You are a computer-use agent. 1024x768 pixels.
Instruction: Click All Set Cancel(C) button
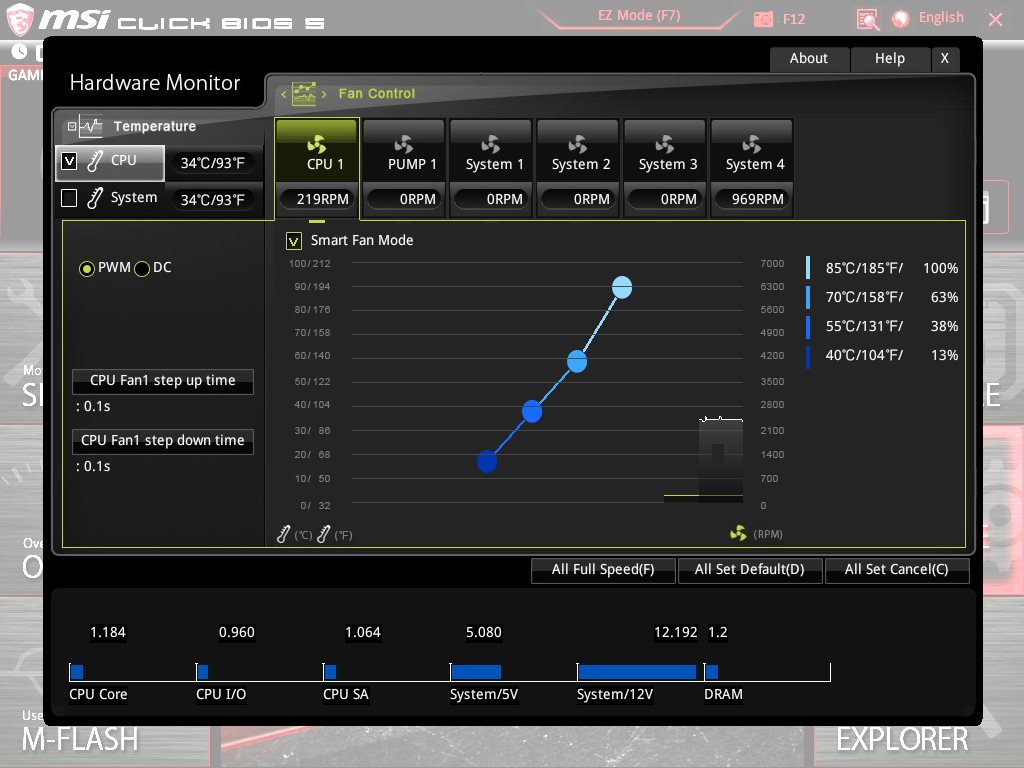coord(897,569)
